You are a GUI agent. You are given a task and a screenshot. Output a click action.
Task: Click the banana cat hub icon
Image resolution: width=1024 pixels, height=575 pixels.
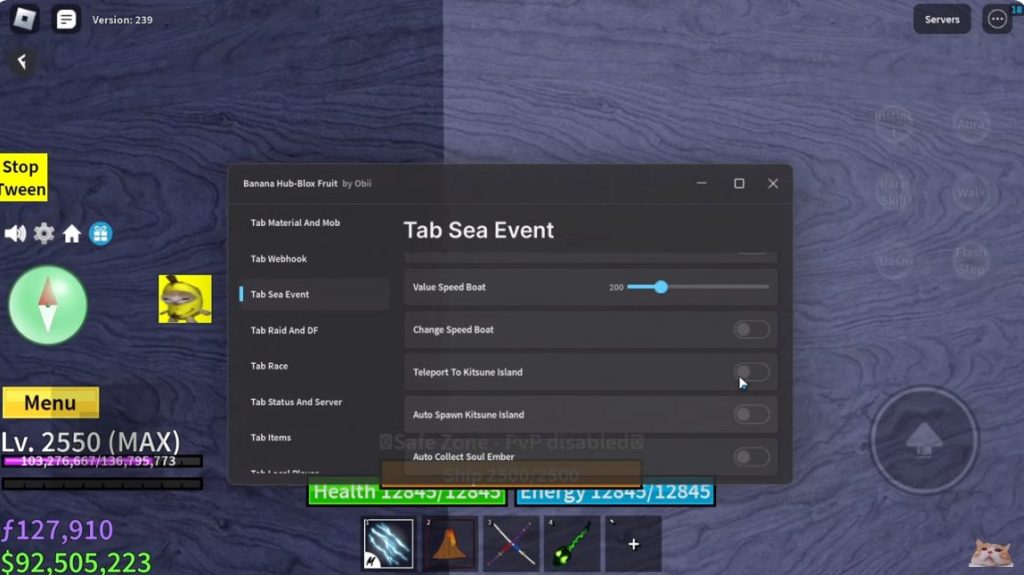pos(185,299)
